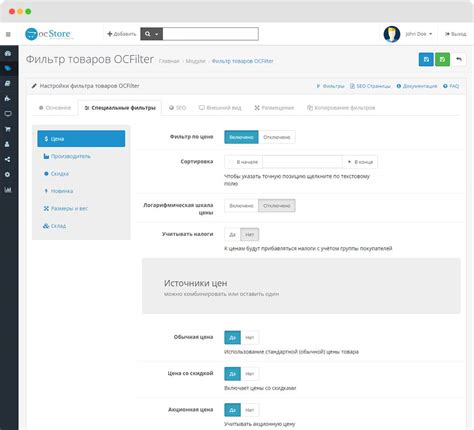Set Фильтр по цене to Включено

pyautogui.click(x=241, y=137)
